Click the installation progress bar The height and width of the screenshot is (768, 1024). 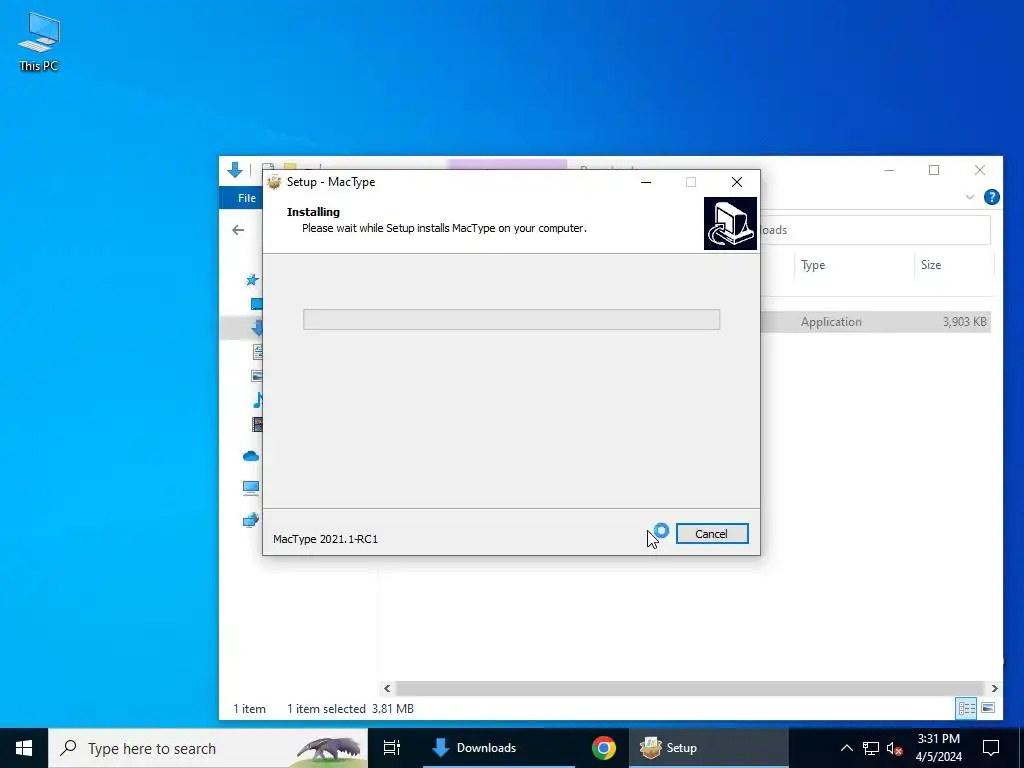511,319
